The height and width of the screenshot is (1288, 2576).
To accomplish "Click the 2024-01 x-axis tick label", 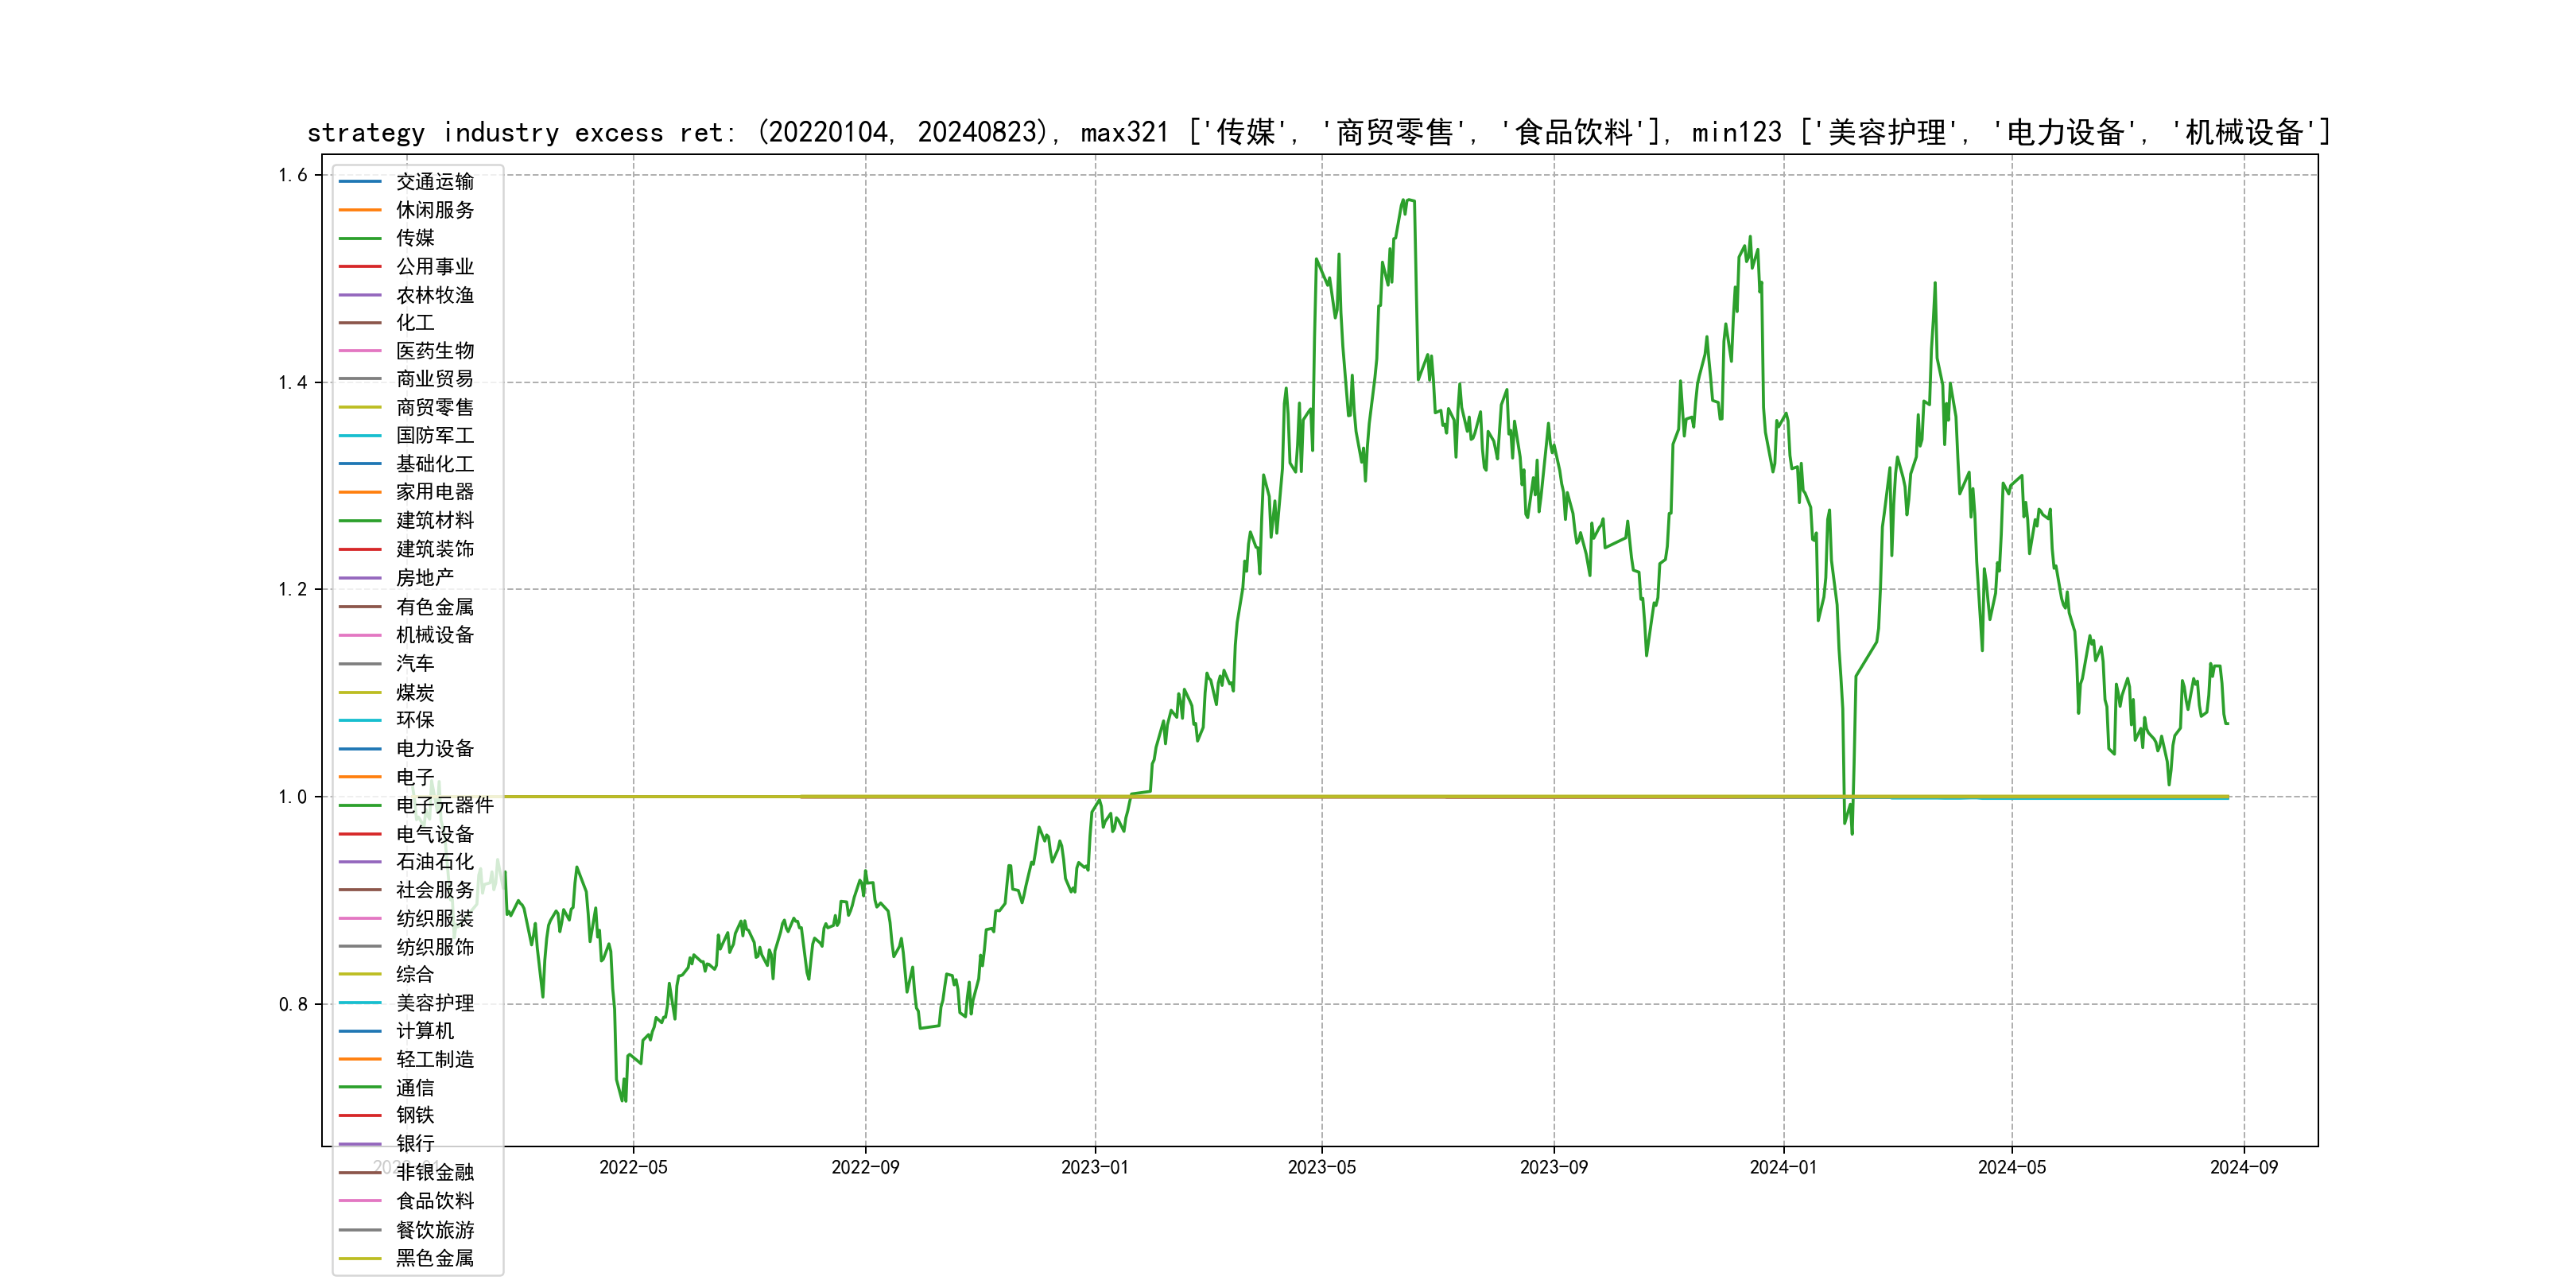I will [1783, 1167].
